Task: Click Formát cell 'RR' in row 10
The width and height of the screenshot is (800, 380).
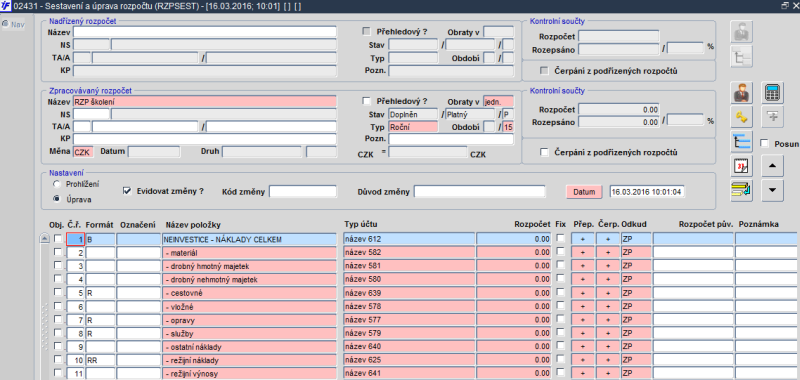Action: (100, 361)
